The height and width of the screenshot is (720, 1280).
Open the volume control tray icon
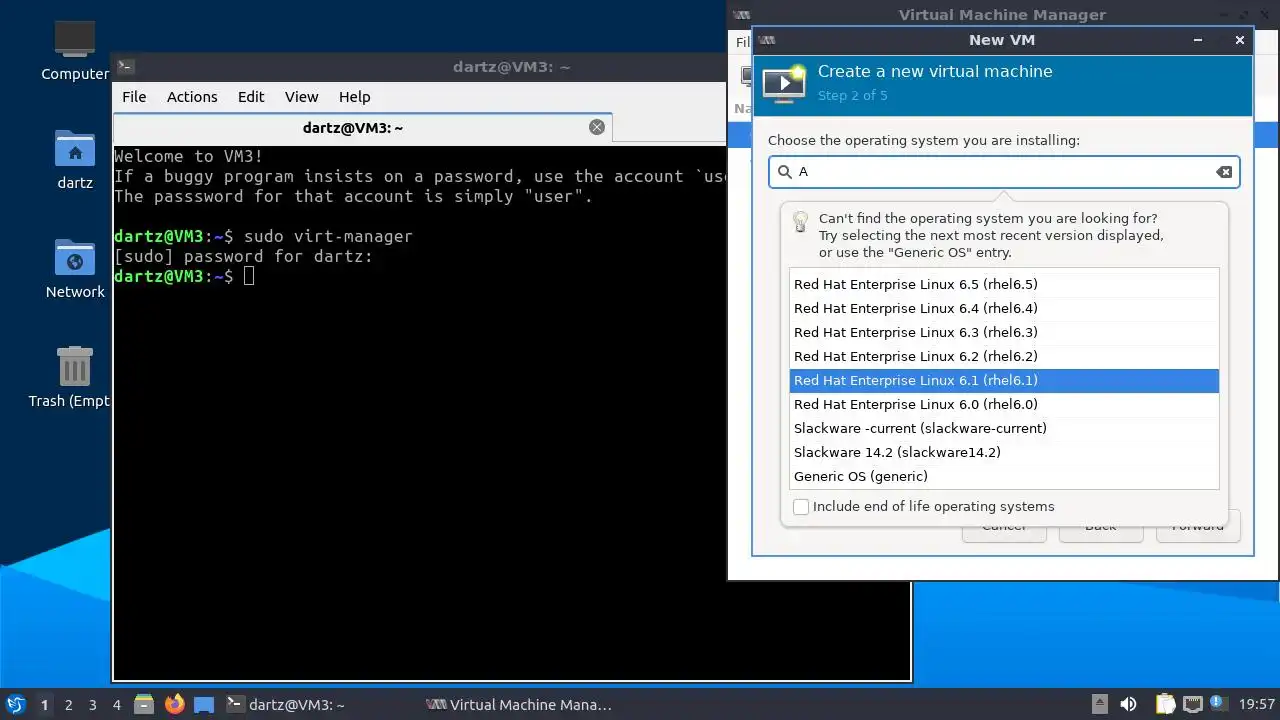[x=1128, y=704]
